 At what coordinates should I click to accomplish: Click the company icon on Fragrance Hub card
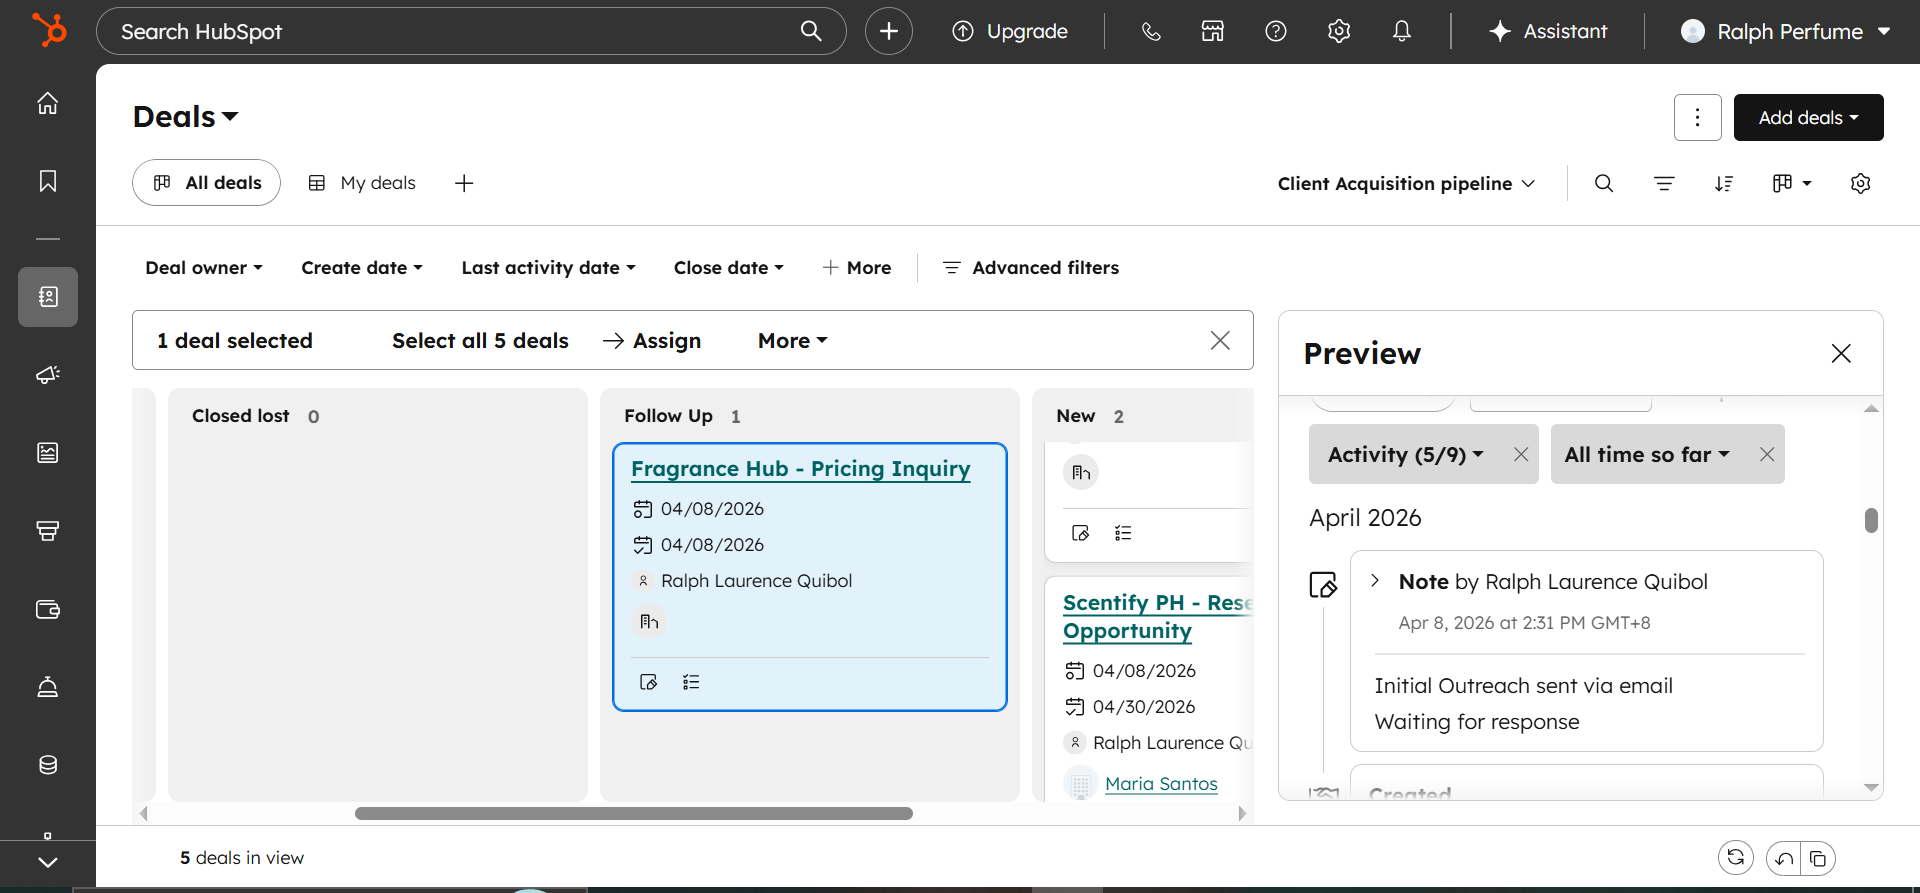point(650,622)
